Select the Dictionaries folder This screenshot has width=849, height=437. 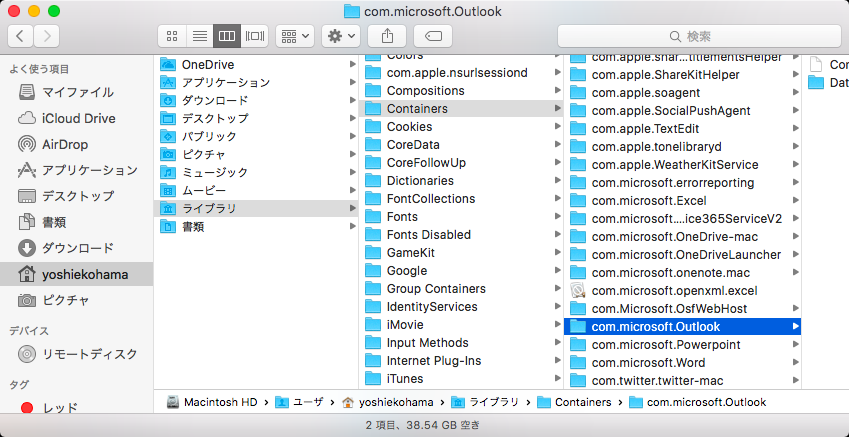point(461,181)
